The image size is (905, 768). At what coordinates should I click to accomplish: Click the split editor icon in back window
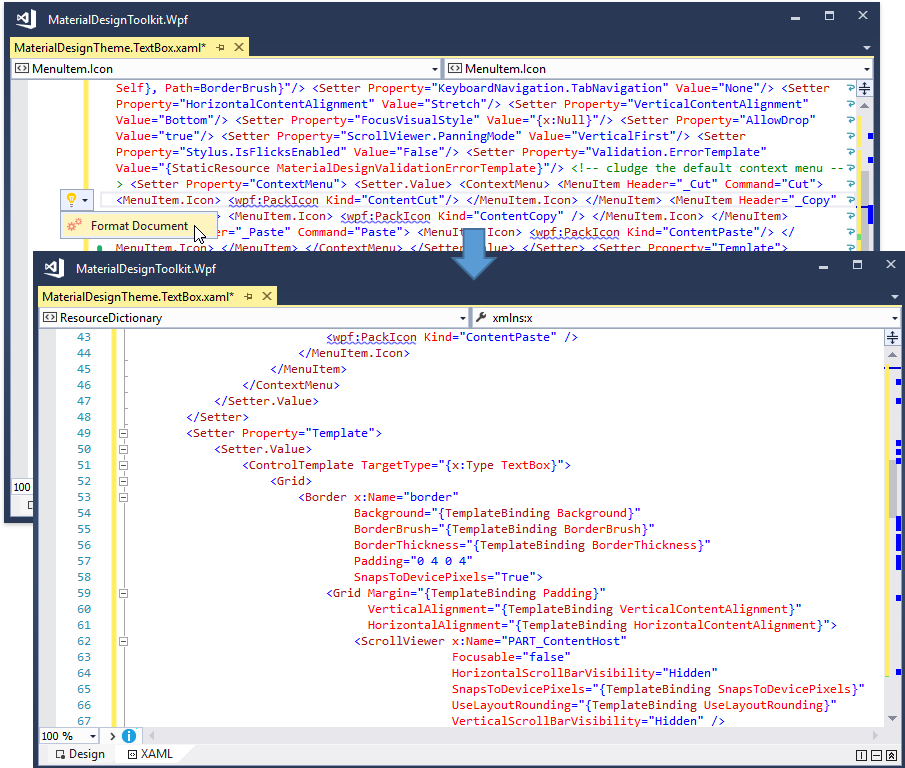(865, 89)
